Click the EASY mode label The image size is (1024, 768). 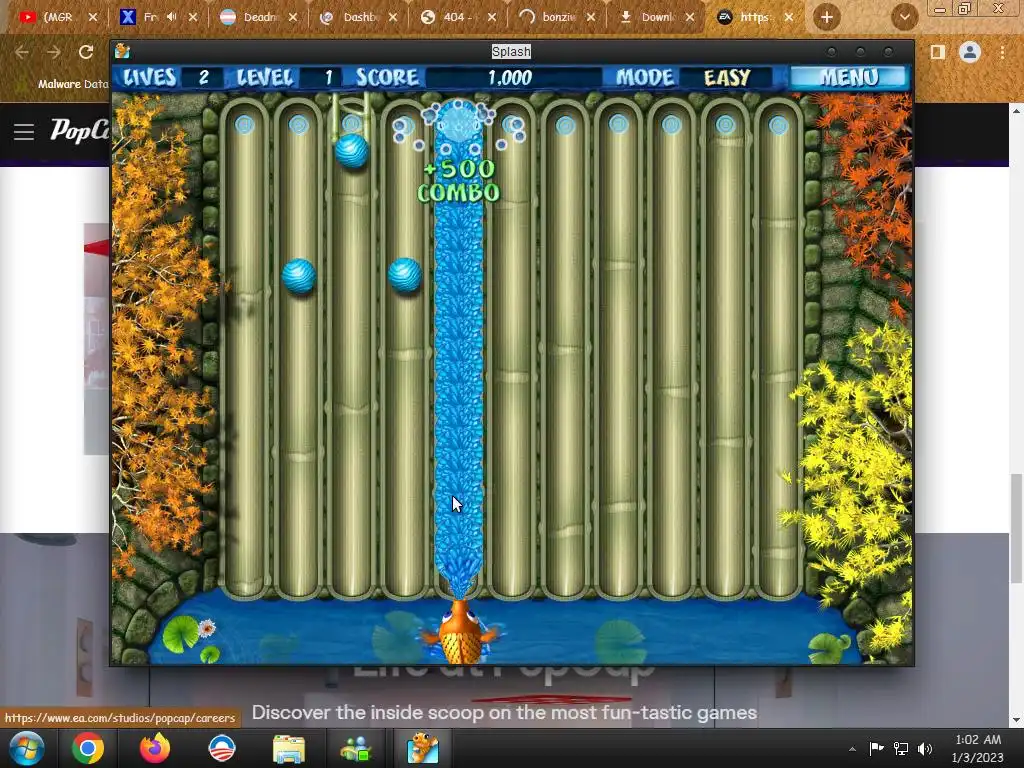tap(727, 78)
